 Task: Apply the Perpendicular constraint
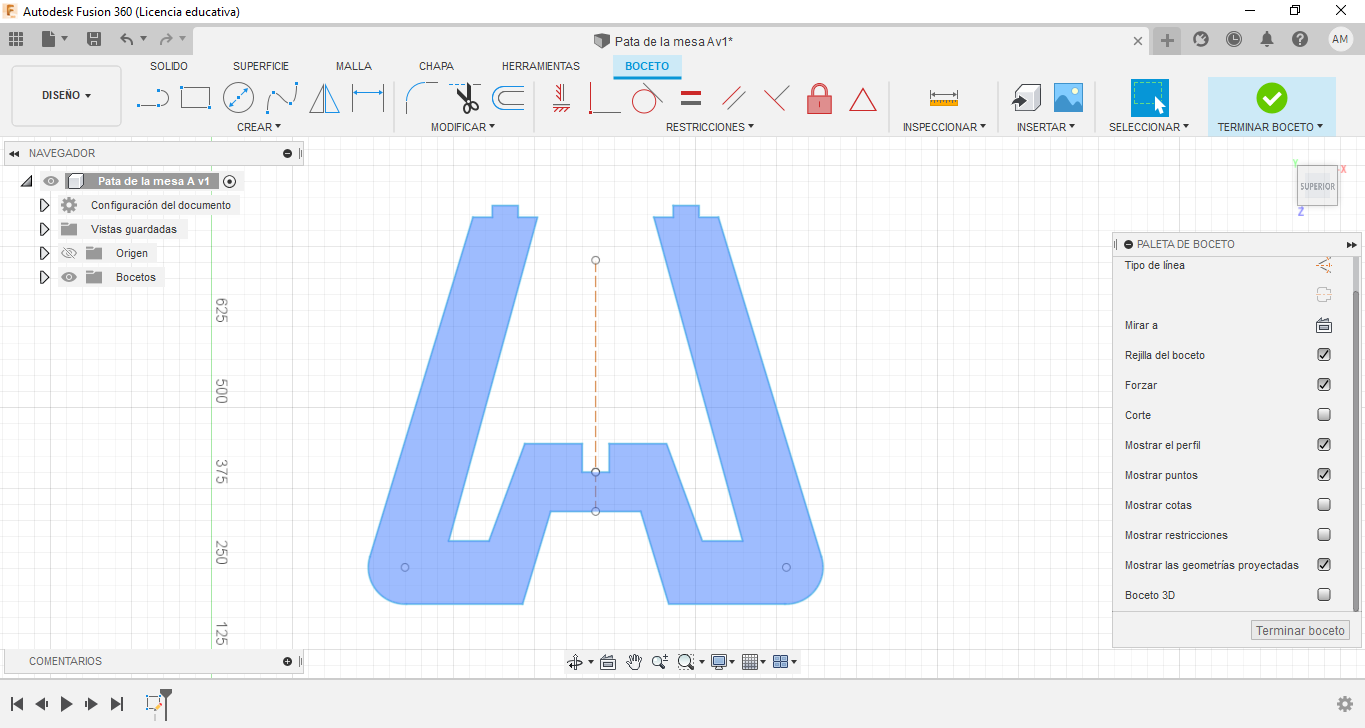click(x=776, y=98)
